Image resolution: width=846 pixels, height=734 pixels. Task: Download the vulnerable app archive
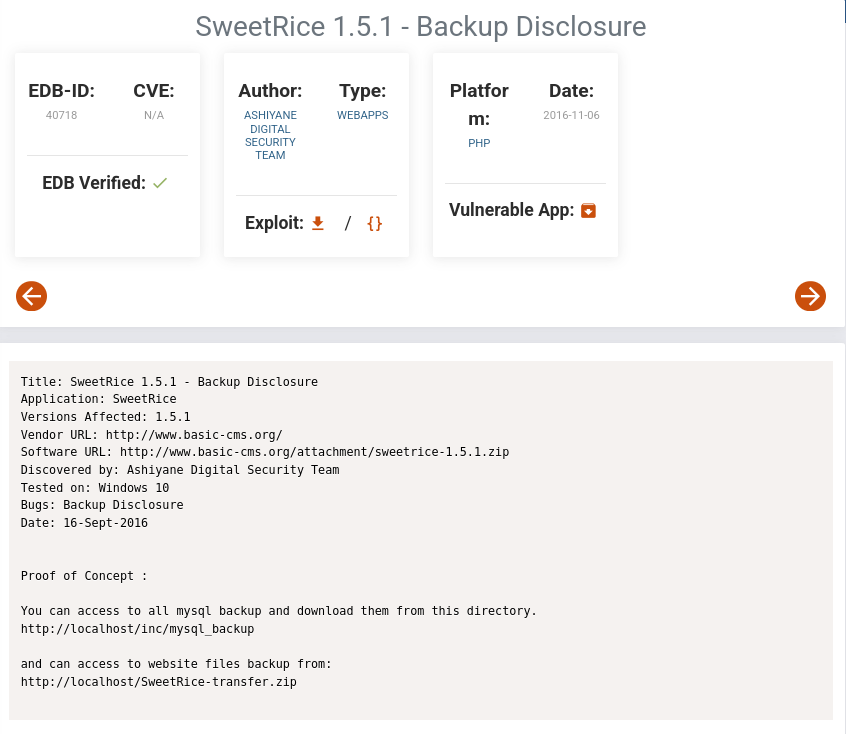click(x=588, y=210)
